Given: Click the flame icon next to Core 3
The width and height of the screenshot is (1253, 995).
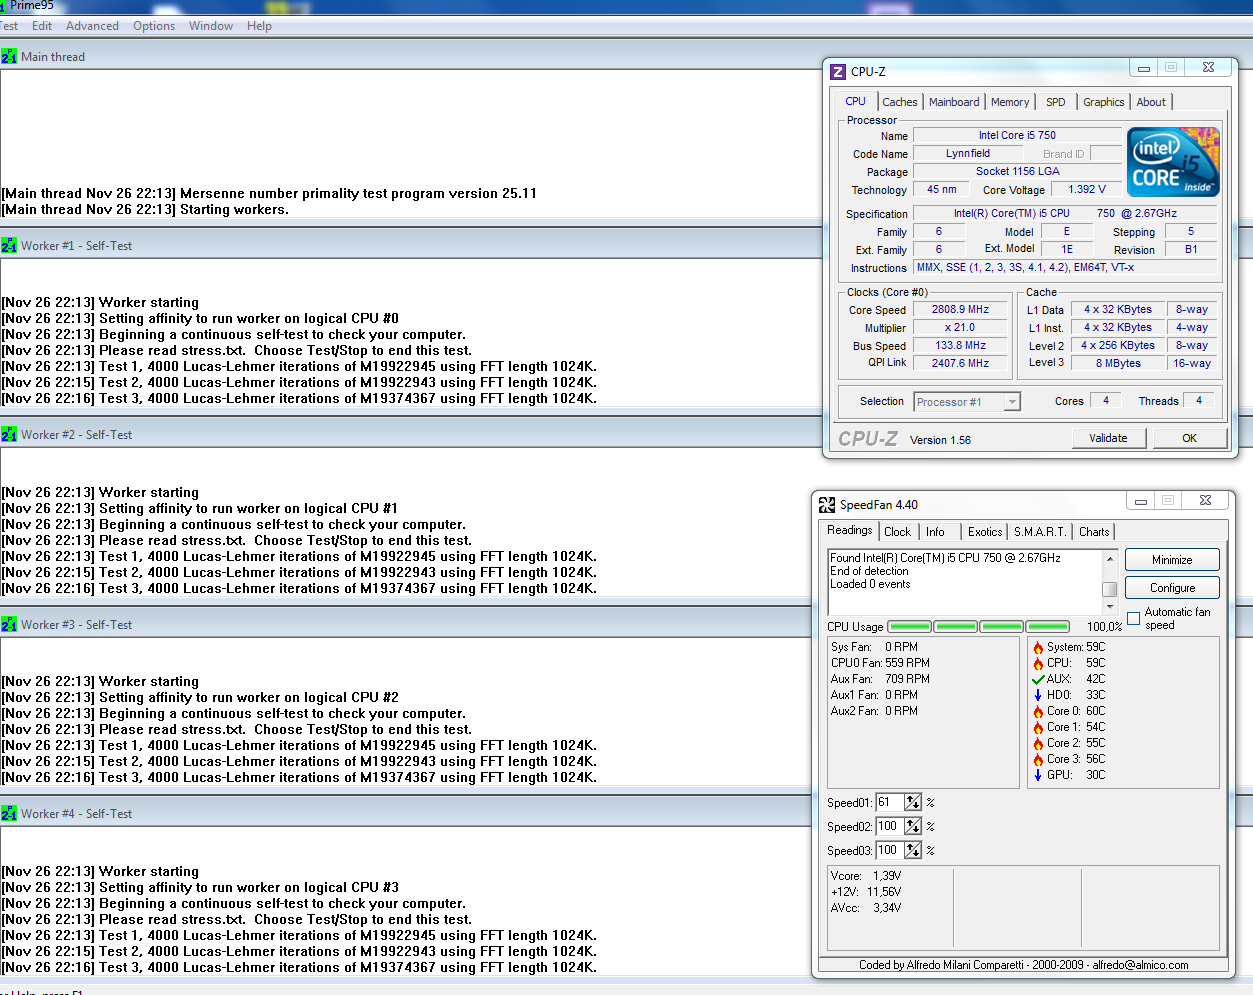Looking at the screenshot, I should pyautogui.click(x=1038, y=760).
